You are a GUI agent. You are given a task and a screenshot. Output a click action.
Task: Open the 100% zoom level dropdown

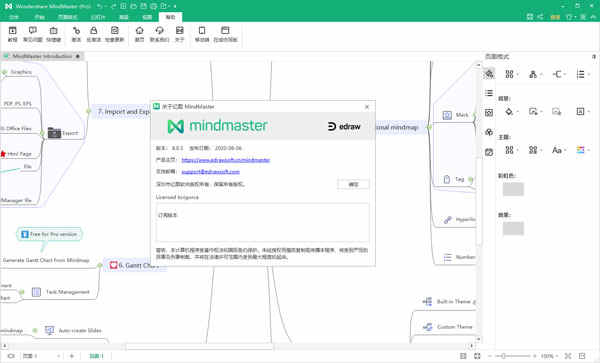pyautogui.click(x=549, y=356)
